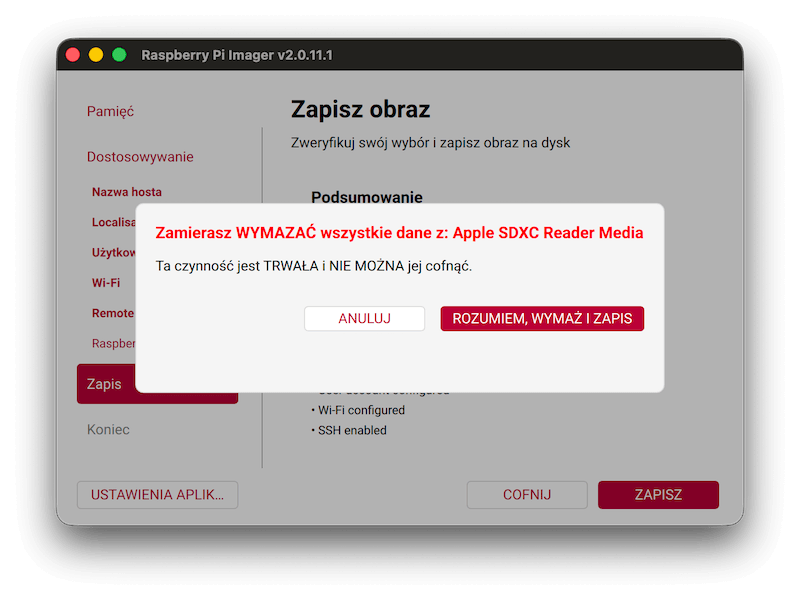The image size is (800, 600).
Task: Open Raspberry sidebar item below Remote
Action: pyautogui.click(x=114, y=343)
